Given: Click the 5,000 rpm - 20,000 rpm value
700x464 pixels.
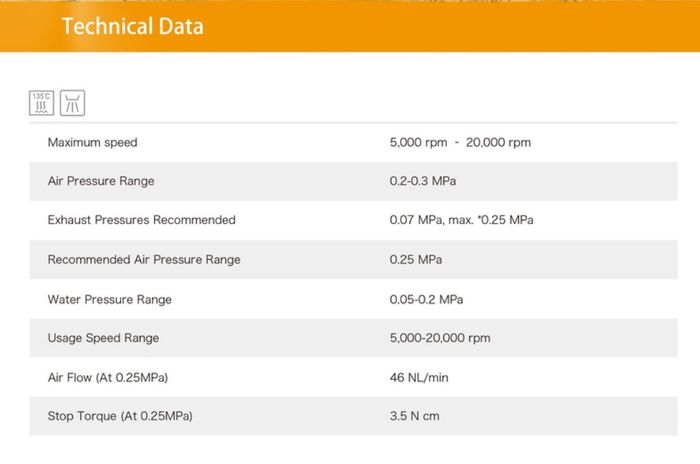Looking at the screenshot, I should pos(460,143).
